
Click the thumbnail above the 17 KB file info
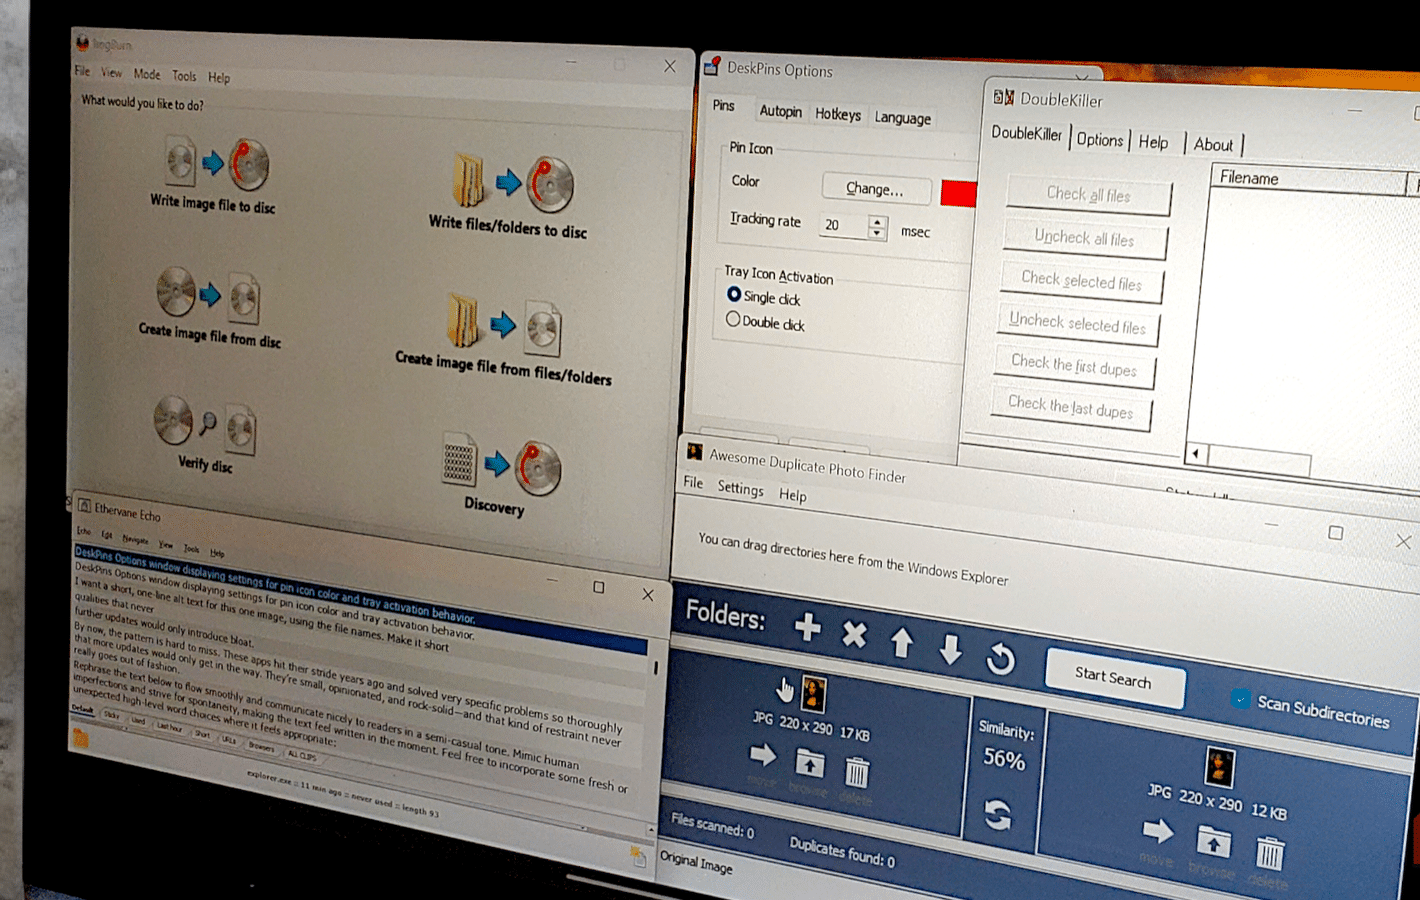click(813, 692)
